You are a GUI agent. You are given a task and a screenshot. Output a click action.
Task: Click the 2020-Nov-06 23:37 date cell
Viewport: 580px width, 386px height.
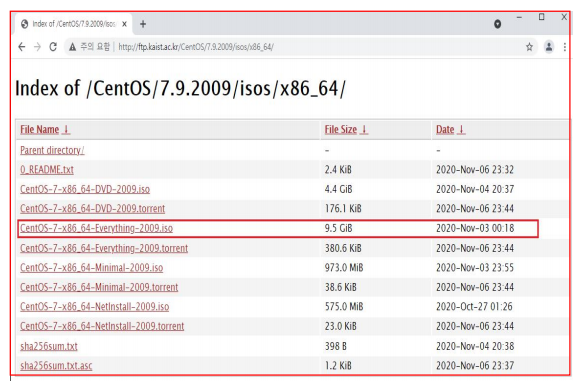(475, 366)
